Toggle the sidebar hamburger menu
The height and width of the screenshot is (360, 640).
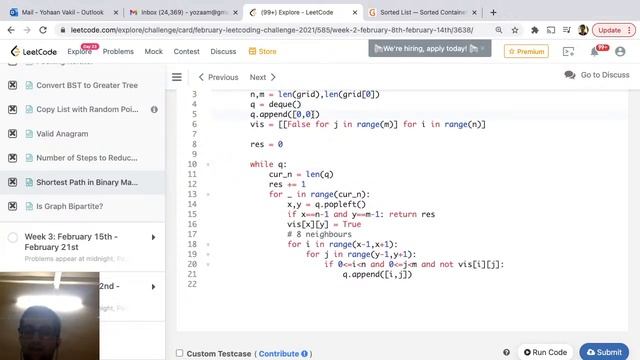[x=177, y=77]
